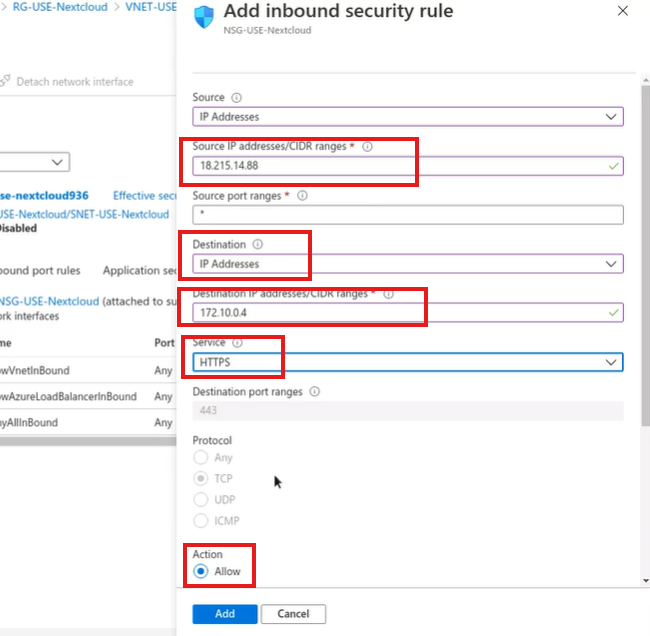Show info icon next to Destination
Viewport: 650px width, 636px height.
pyautogui.click(x=257, y=244)
